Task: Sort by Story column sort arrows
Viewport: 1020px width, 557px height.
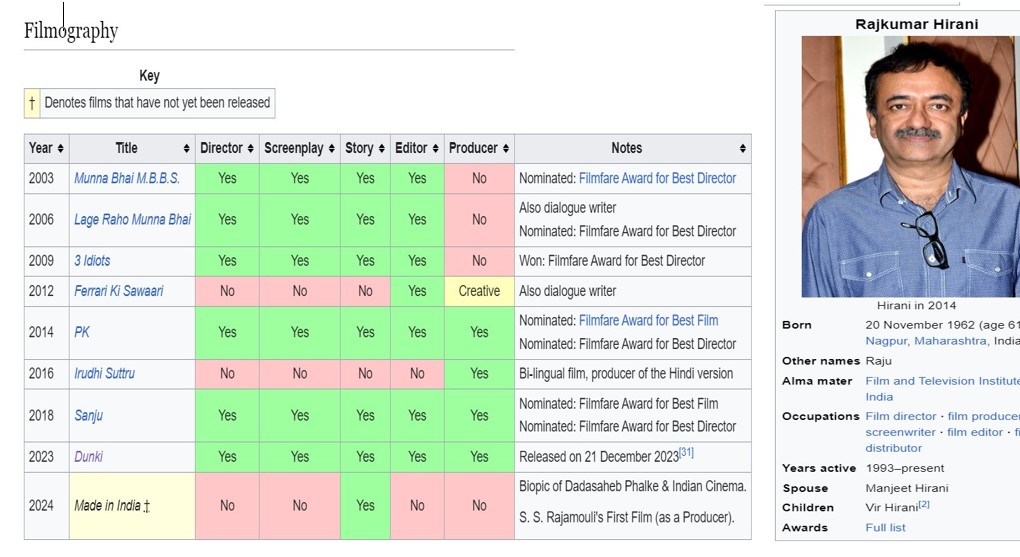Action: (x=381, y=148)
